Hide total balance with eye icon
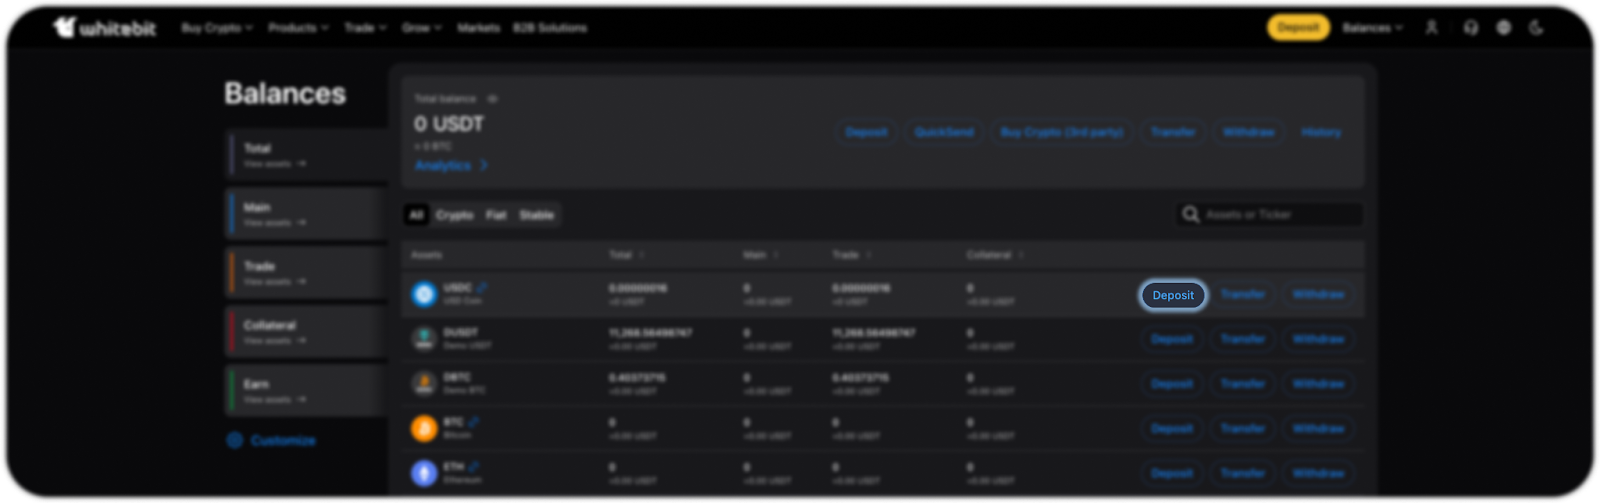 [x=492, y=99]
